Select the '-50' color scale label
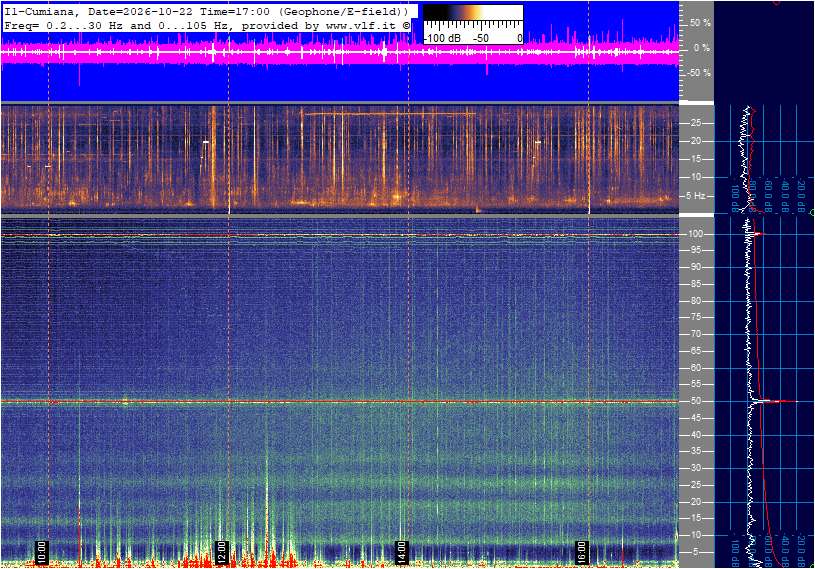Image resolution: width=815 pixels, height=569 pixels. coord(481,38)
